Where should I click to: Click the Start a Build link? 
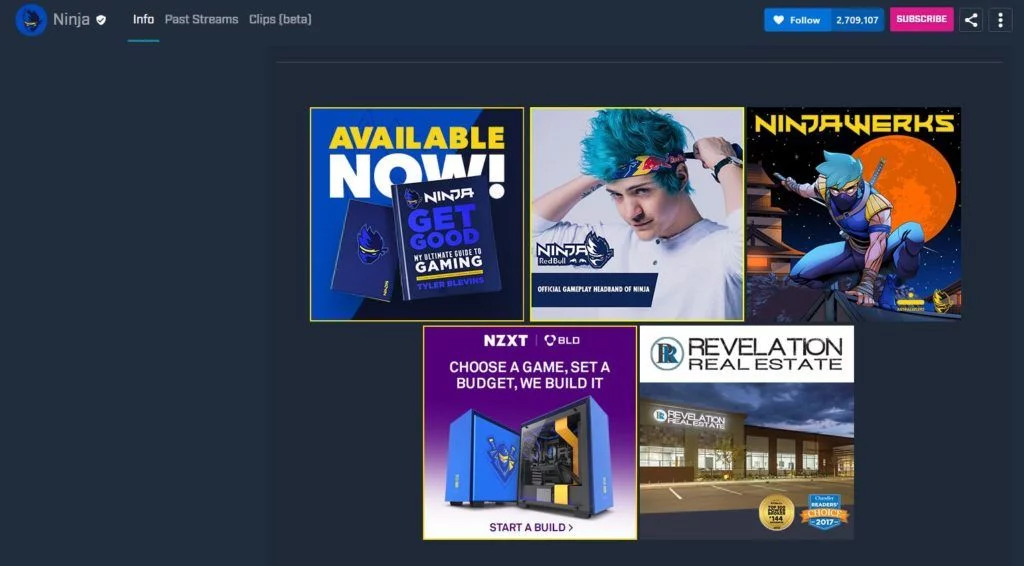531,527
